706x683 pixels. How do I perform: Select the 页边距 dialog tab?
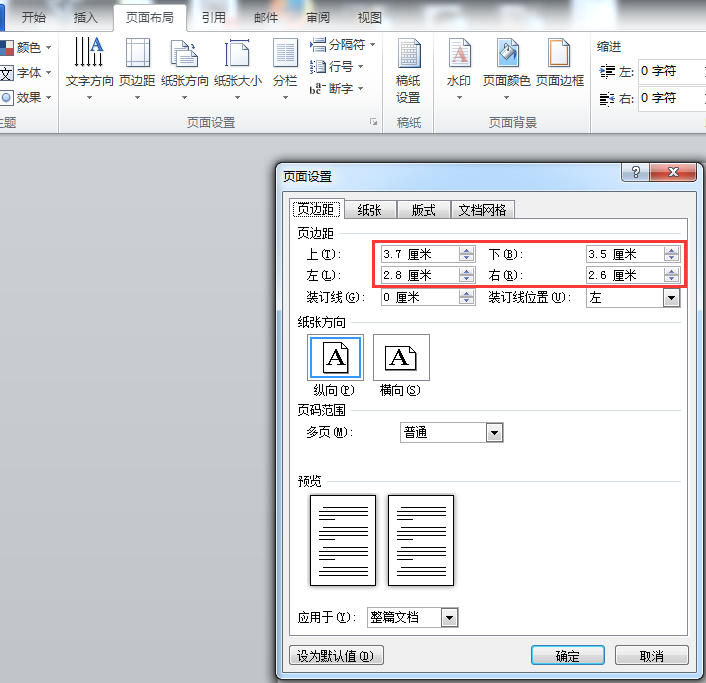316,209
